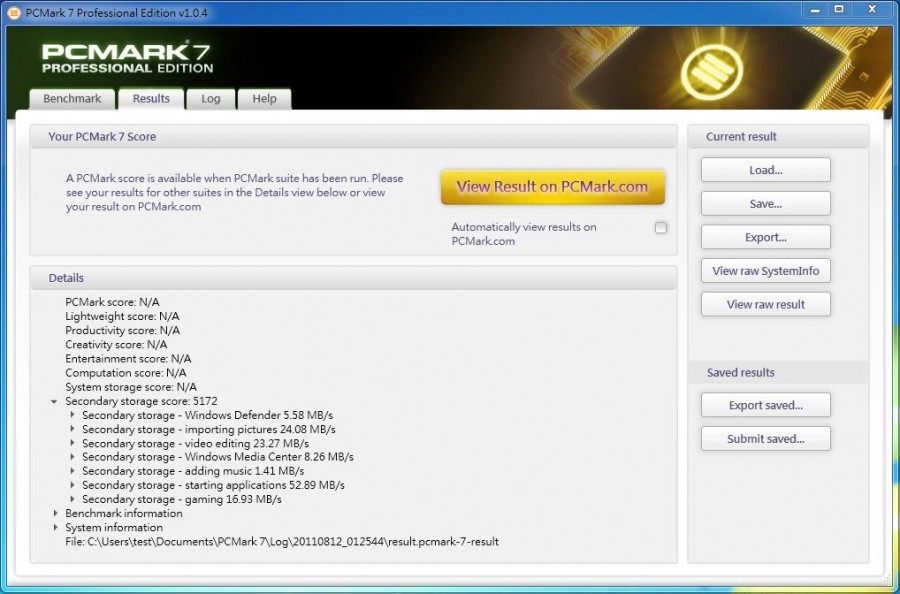Viewport: 900px width, 594px height.
Task: Expand the System information section
Action: pyautogui.click(x=55, y=527)
